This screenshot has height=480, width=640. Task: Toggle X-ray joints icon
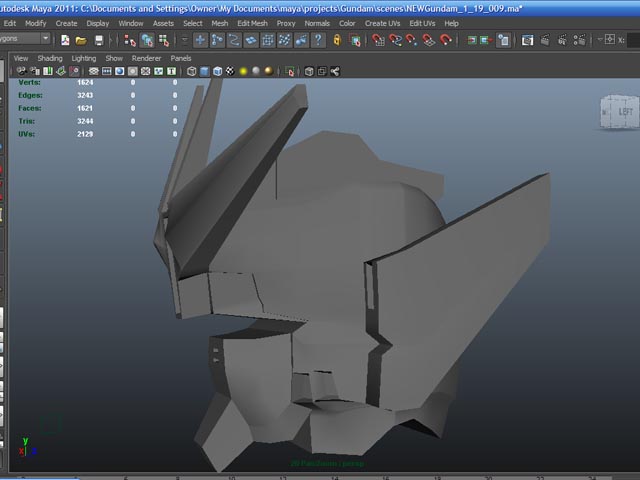[x=335, y=71]
